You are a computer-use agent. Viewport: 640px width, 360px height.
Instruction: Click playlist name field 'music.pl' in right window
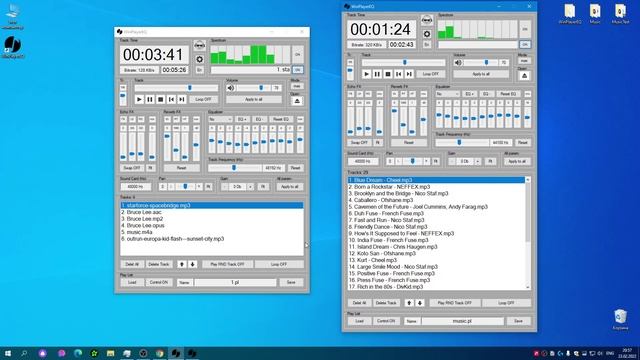tap(462, 321)
